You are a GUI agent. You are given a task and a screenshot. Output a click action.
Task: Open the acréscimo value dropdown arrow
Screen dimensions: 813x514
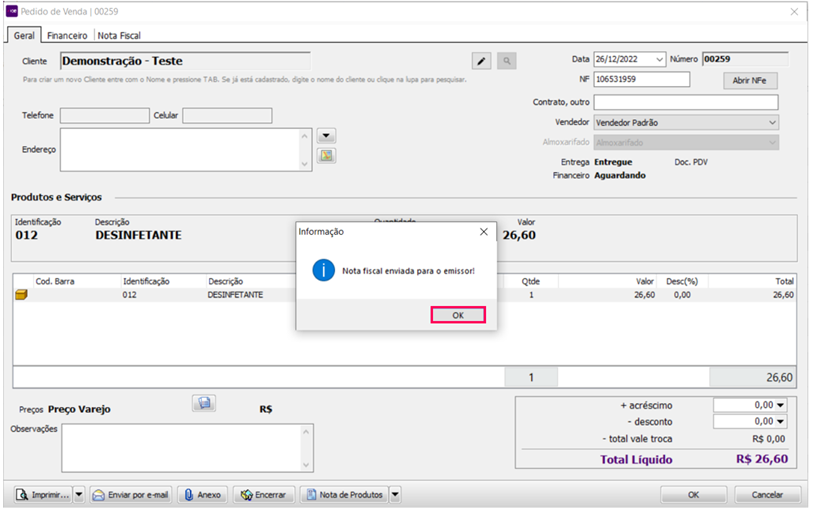pos(780,405)
